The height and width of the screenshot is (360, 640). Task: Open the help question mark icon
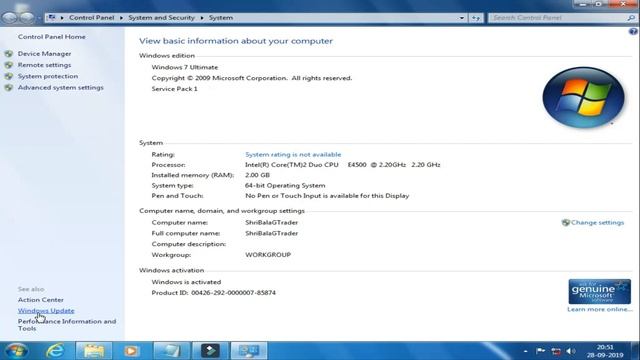(x=633, y=31)
